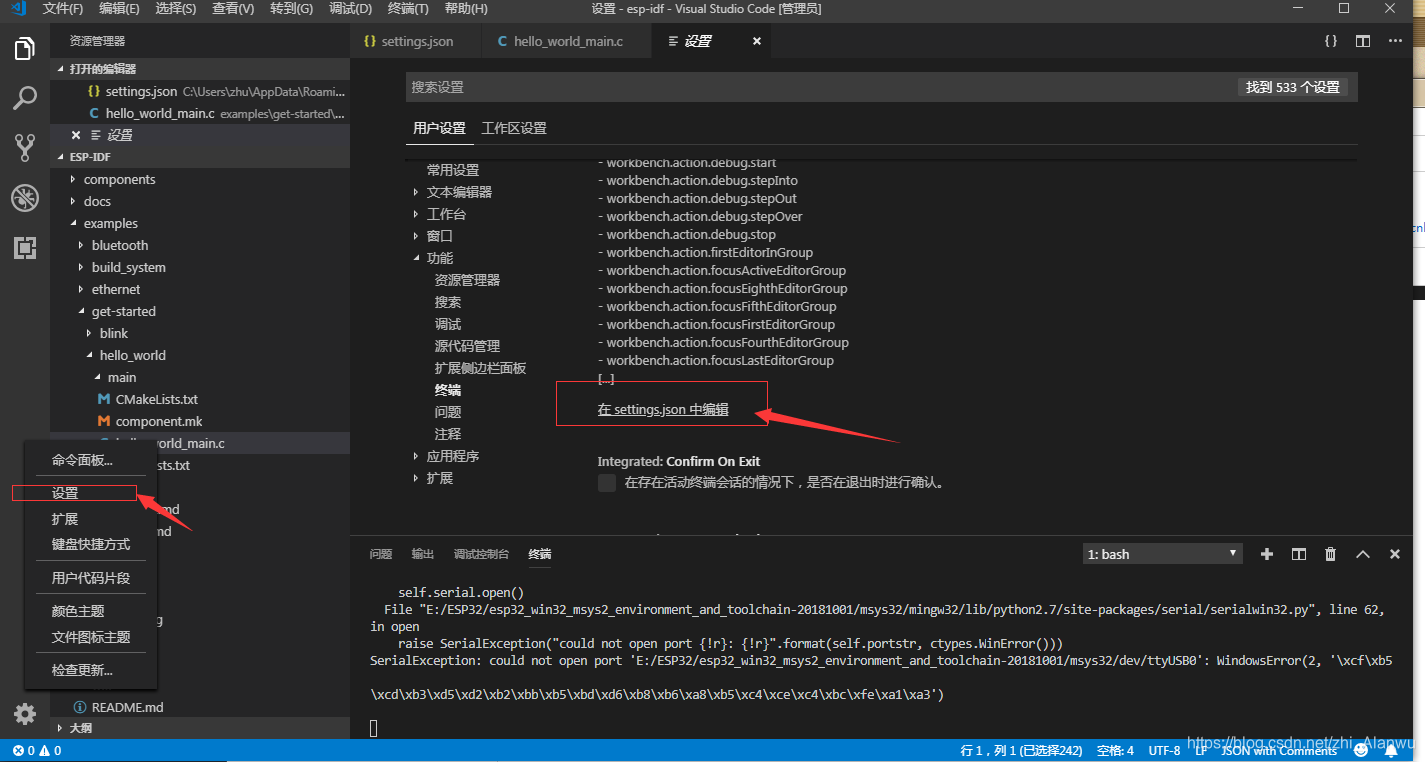Split the editor with the layout icon
The image size is (1425, 762).
tap(1363, 41)
